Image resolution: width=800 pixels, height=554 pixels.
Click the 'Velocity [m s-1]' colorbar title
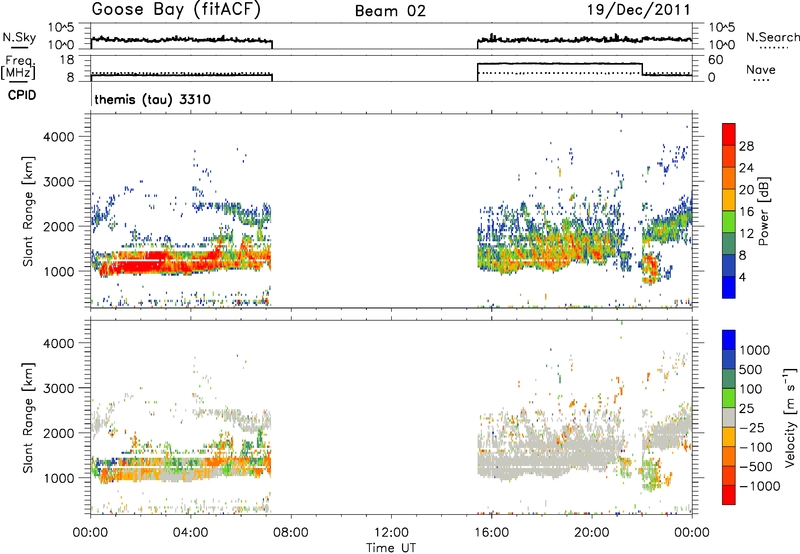point(790,417)
